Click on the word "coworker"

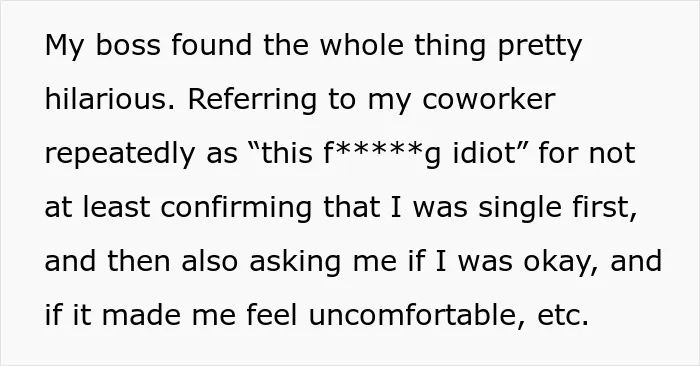[x=489, y=99]
